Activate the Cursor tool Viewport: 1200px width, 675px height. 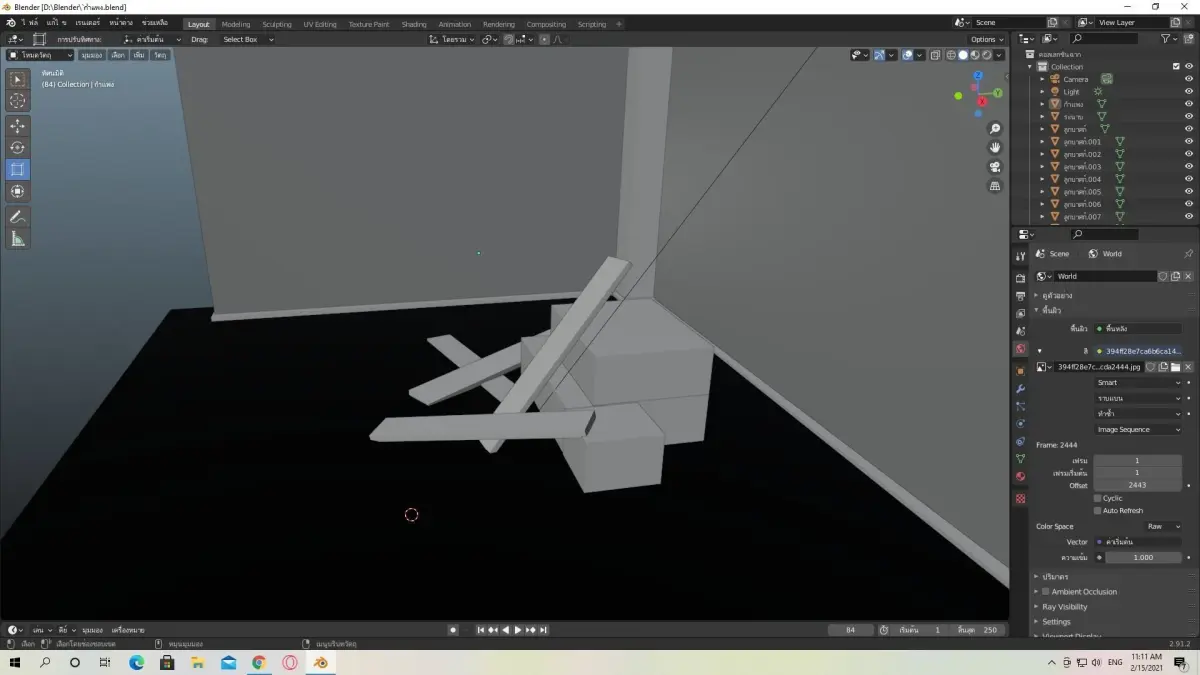[x=18, y=101]
